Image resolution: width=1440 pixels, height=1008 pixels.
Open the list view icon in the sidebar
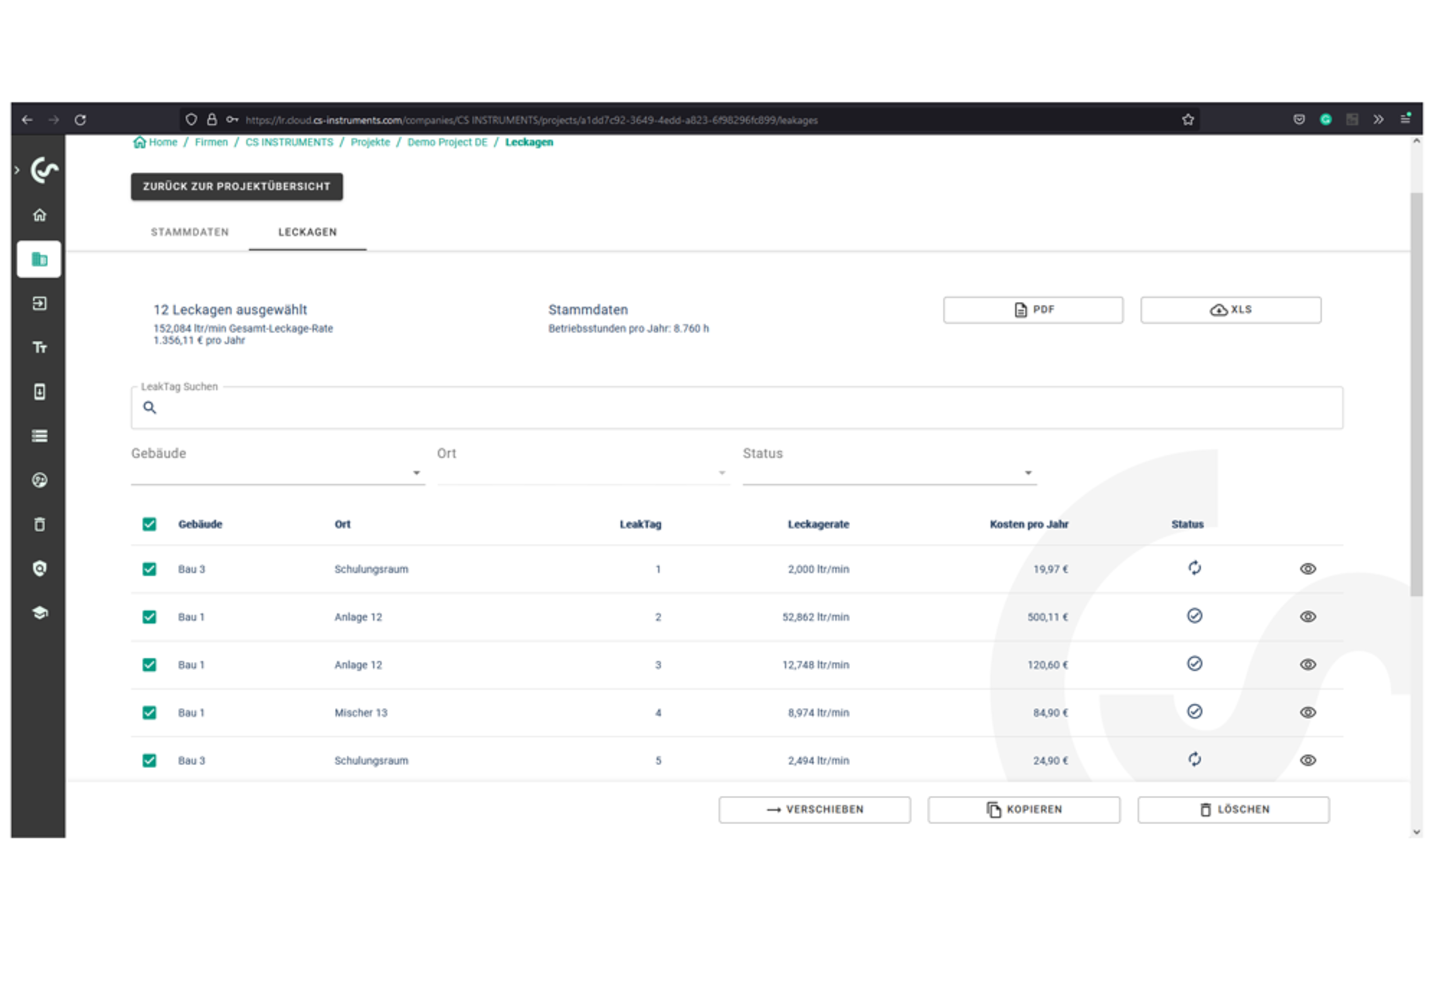coord(40,436)
